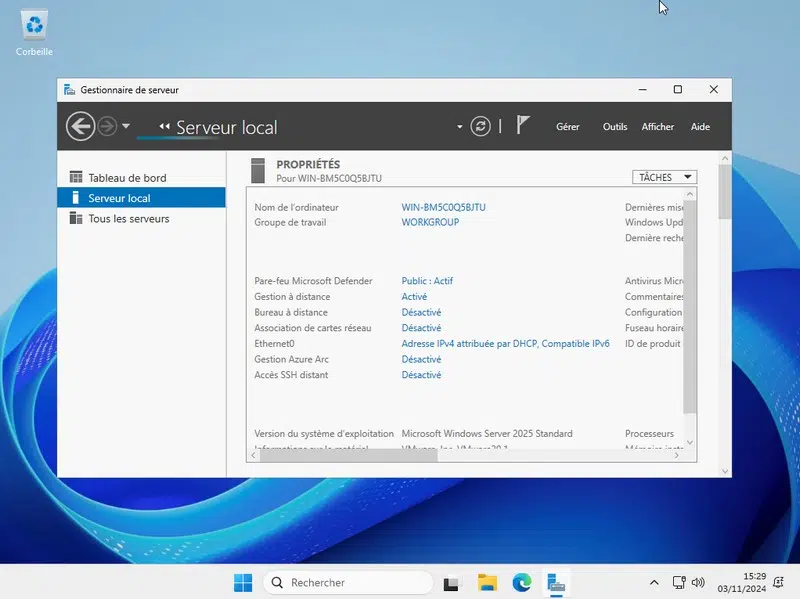The image size is (800, 599).
Task: Click the WORKGROUP link
Action: (x=430, y=222)
